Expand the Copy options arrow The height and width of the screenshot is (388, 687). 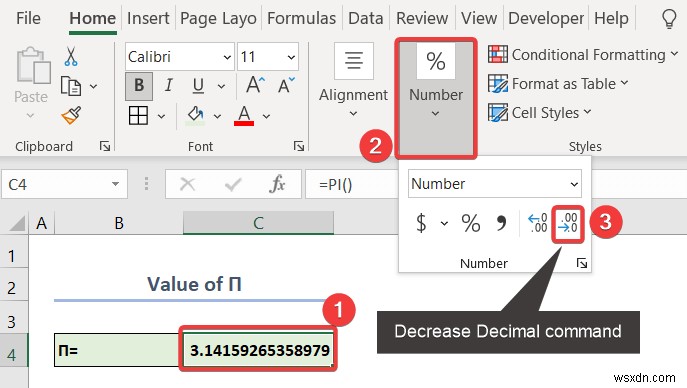pyautogui.click(x=93, y=86)
